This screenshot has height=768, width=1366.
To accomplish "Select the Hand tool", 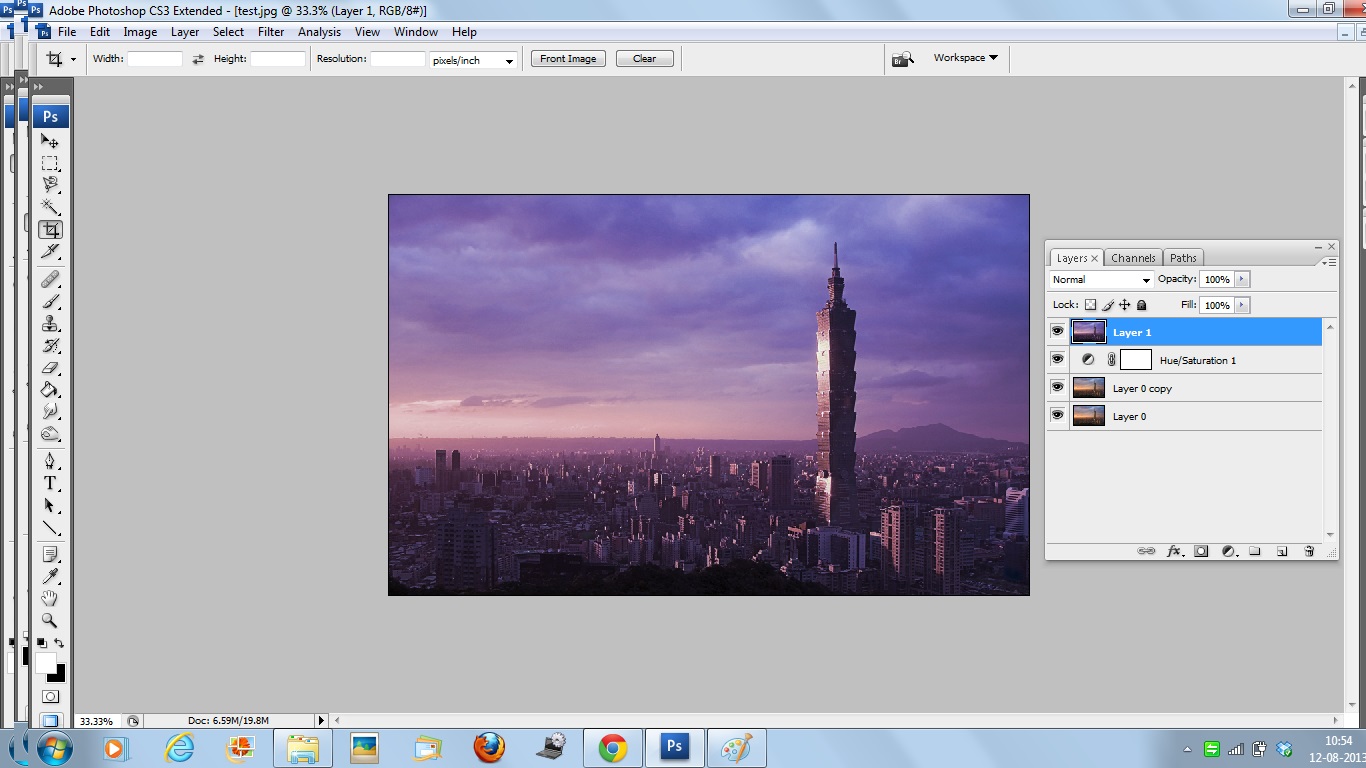I will coord(50,598).
